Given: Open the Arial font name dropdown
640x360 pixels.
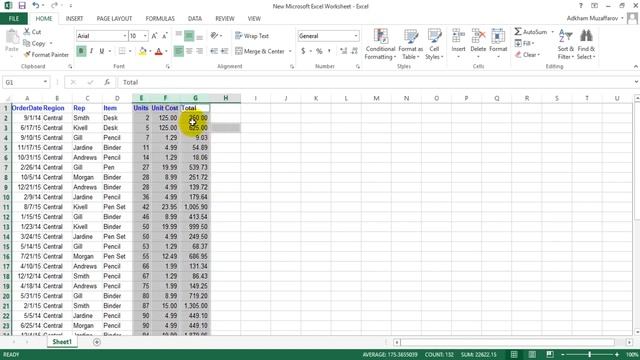Looking at the screenshot, I should click(124, 36).
